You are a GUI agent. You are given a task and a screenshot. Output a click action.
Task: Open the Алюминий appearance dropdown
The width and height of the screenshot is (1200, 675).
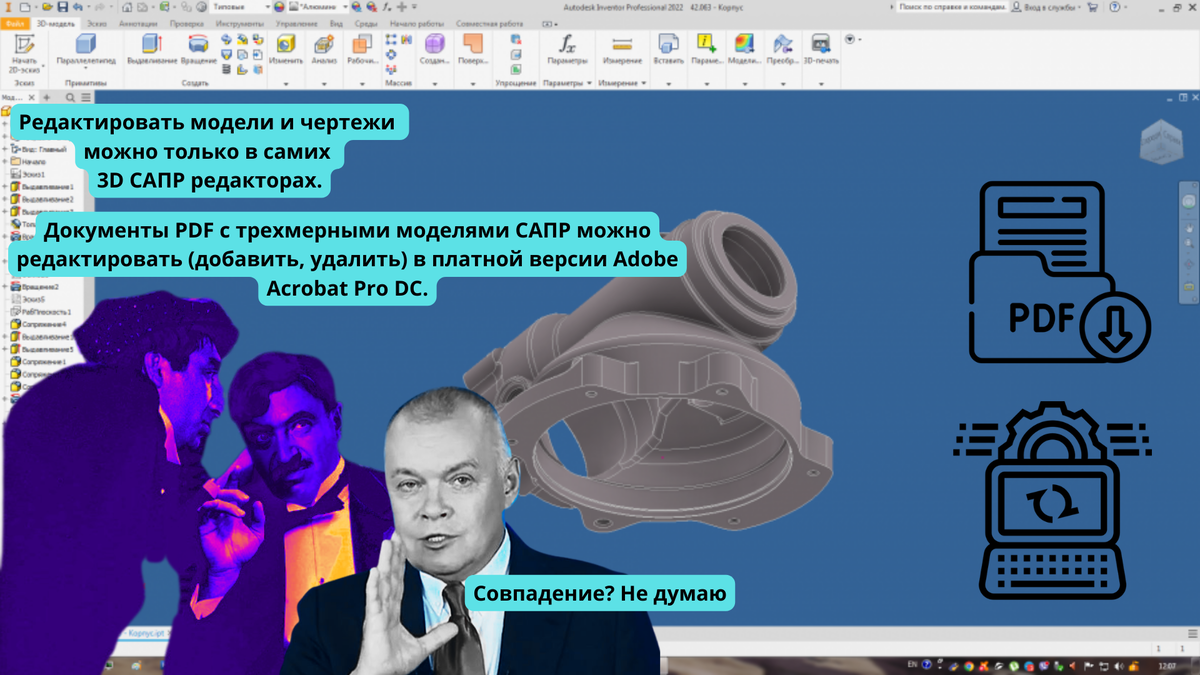tap(320, 7)
